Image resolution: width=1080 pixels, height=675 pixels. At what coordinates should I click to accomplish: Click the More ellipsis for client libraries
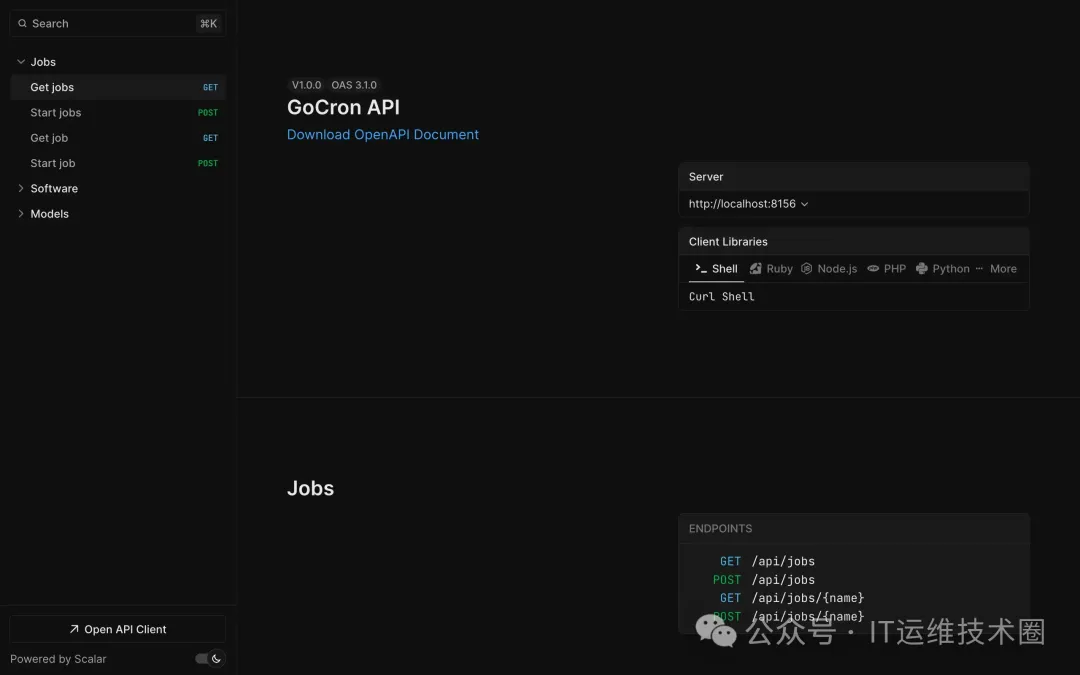pos(979,269)
